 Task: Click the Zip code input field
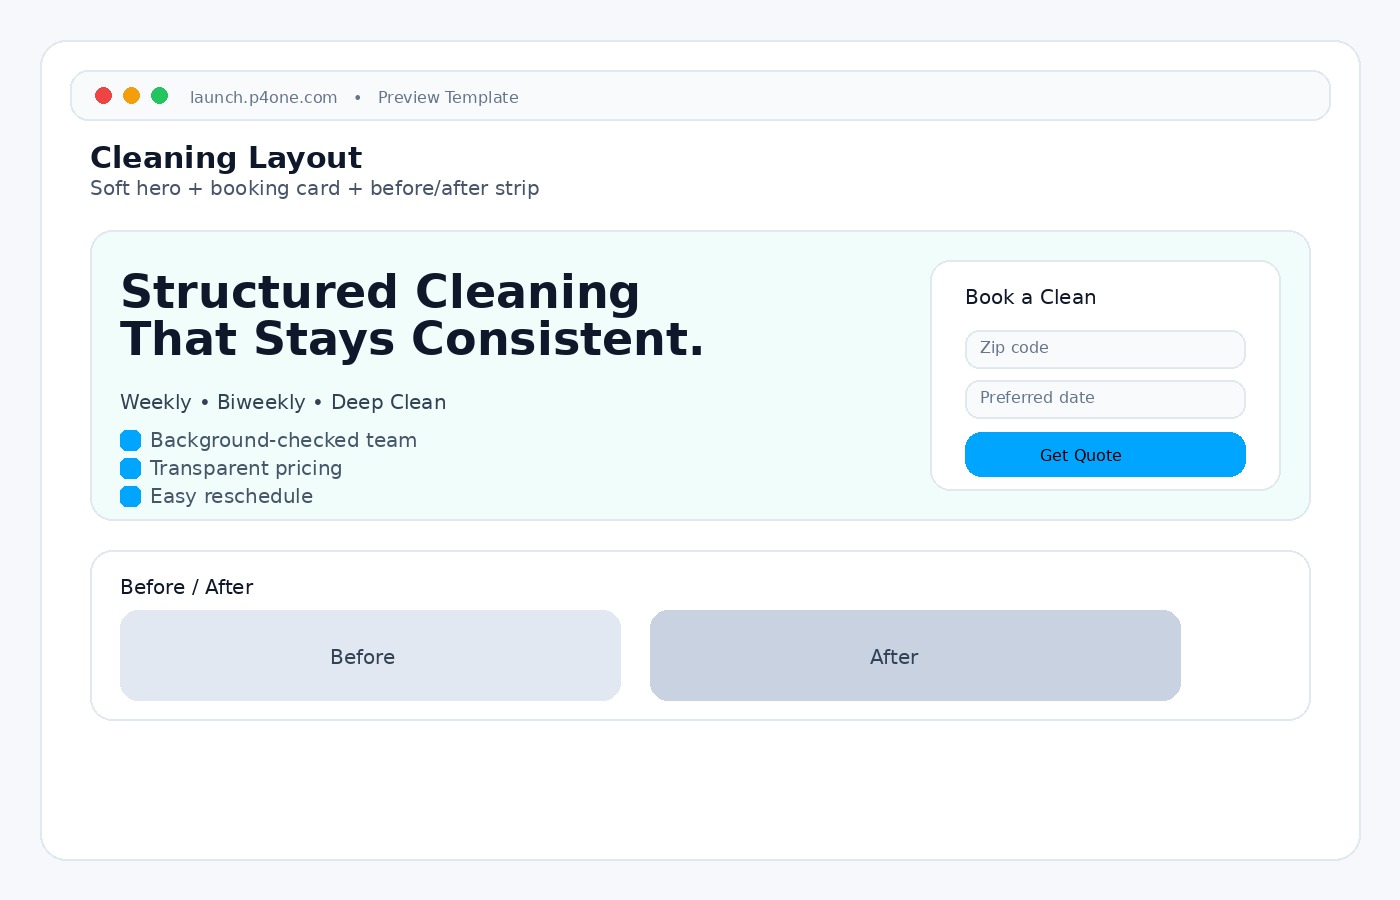tap(1105, 349)
